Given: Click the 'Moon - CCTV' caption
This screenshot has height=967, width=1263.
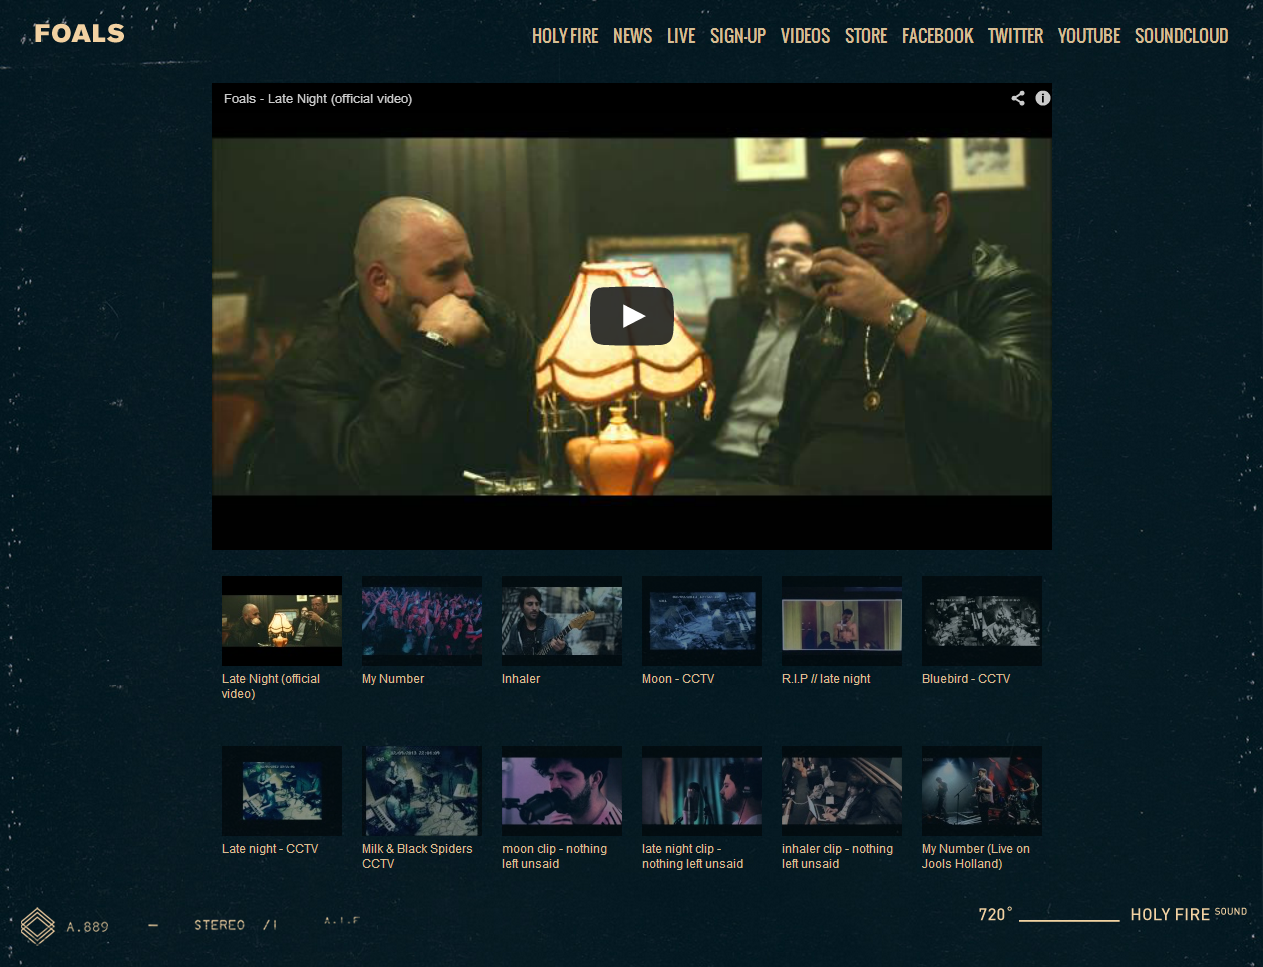Looking at the screenshot, I should coord(678,679).
